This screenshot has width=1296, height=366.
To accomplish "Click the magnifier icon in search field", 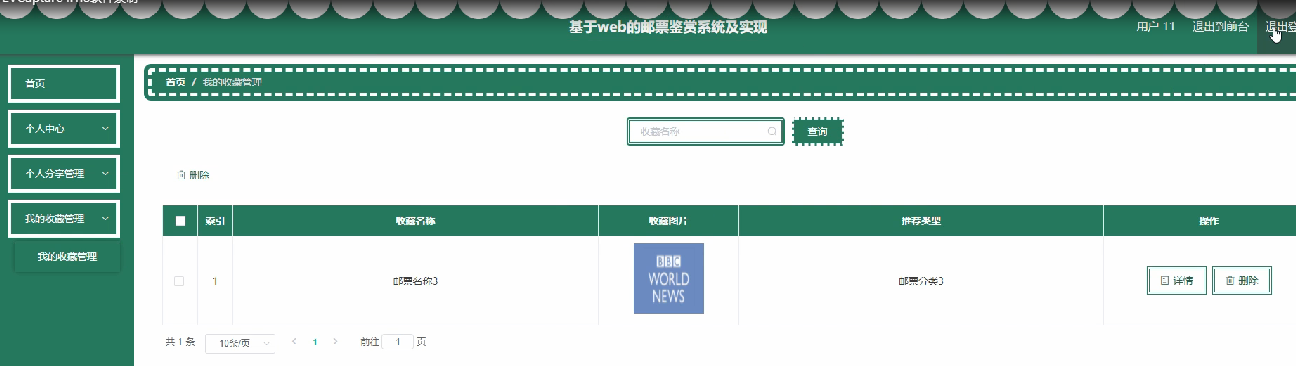I will pos(772,132).
